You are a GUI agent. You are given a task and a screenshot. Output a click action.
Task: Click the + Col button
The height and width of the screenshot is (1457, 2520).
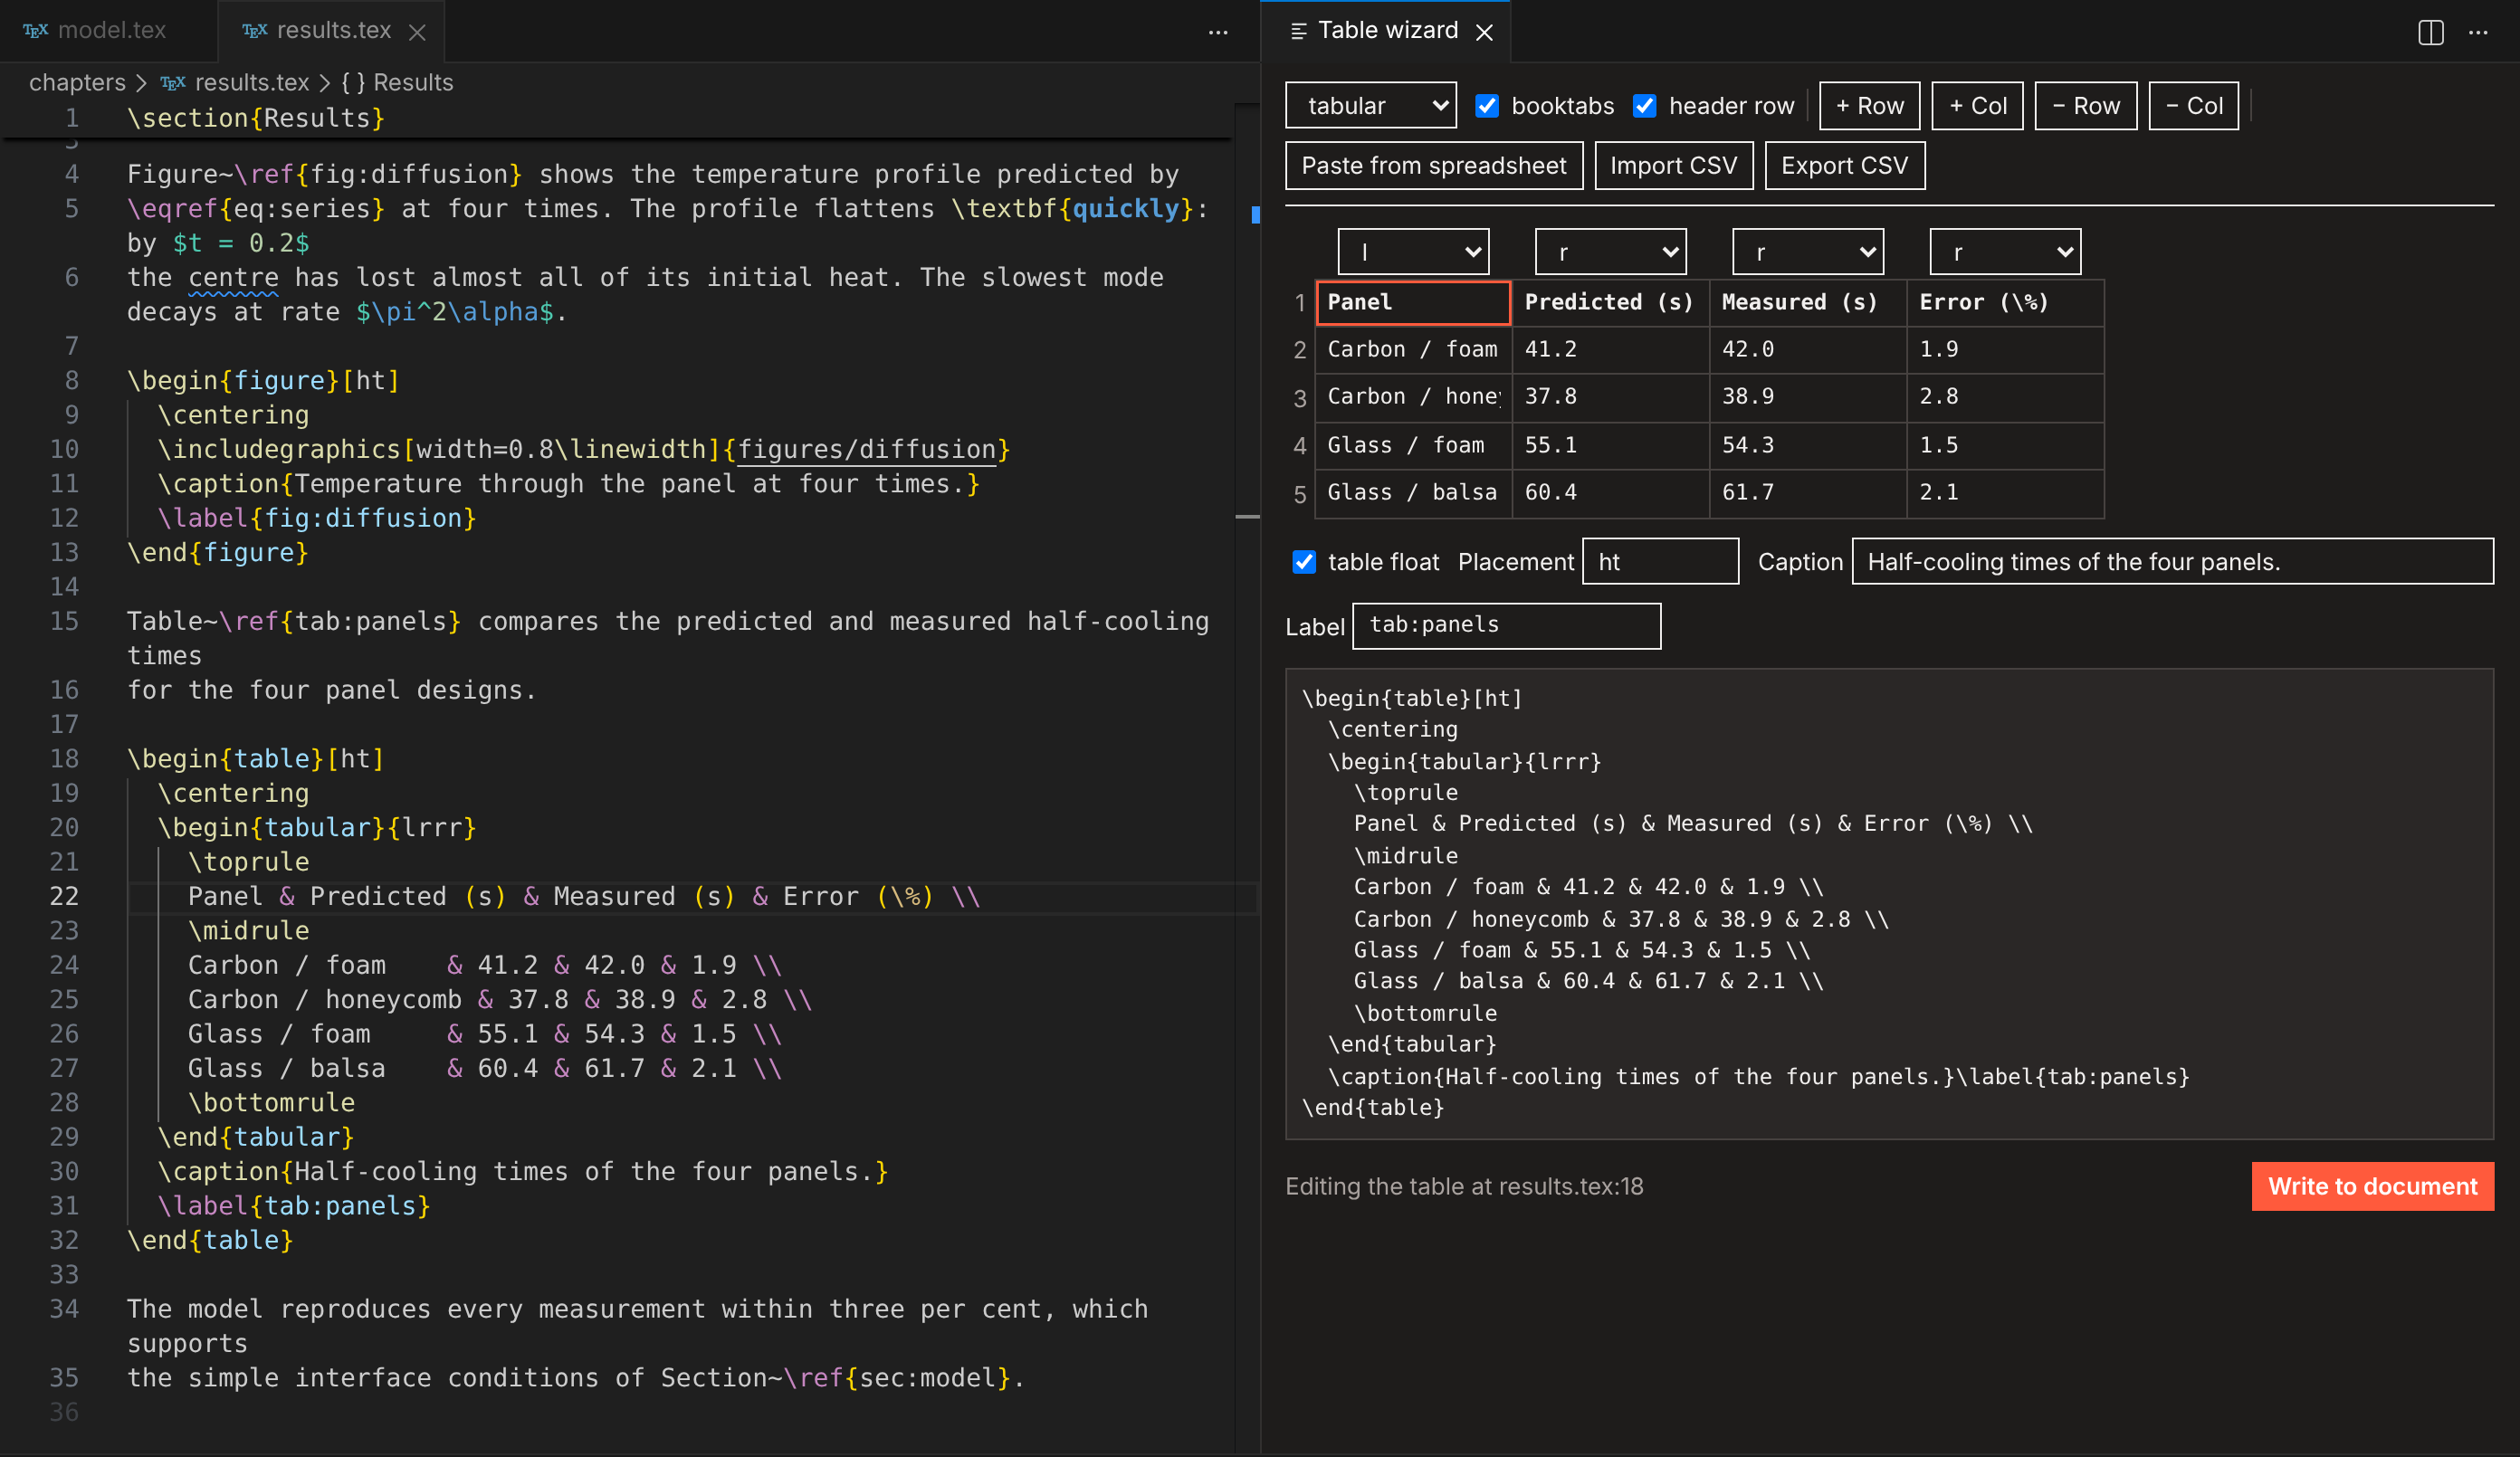coord(1977,106)
